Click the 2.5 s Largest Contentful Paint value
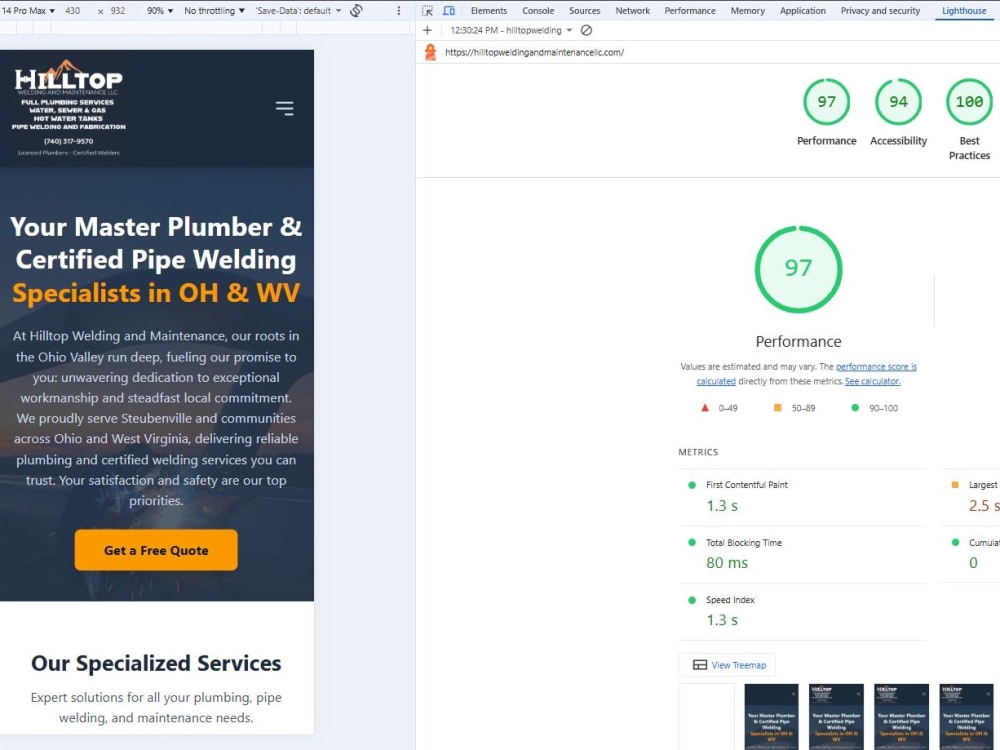The width and height of the screenshot is (1000, 750). [984, 506]
